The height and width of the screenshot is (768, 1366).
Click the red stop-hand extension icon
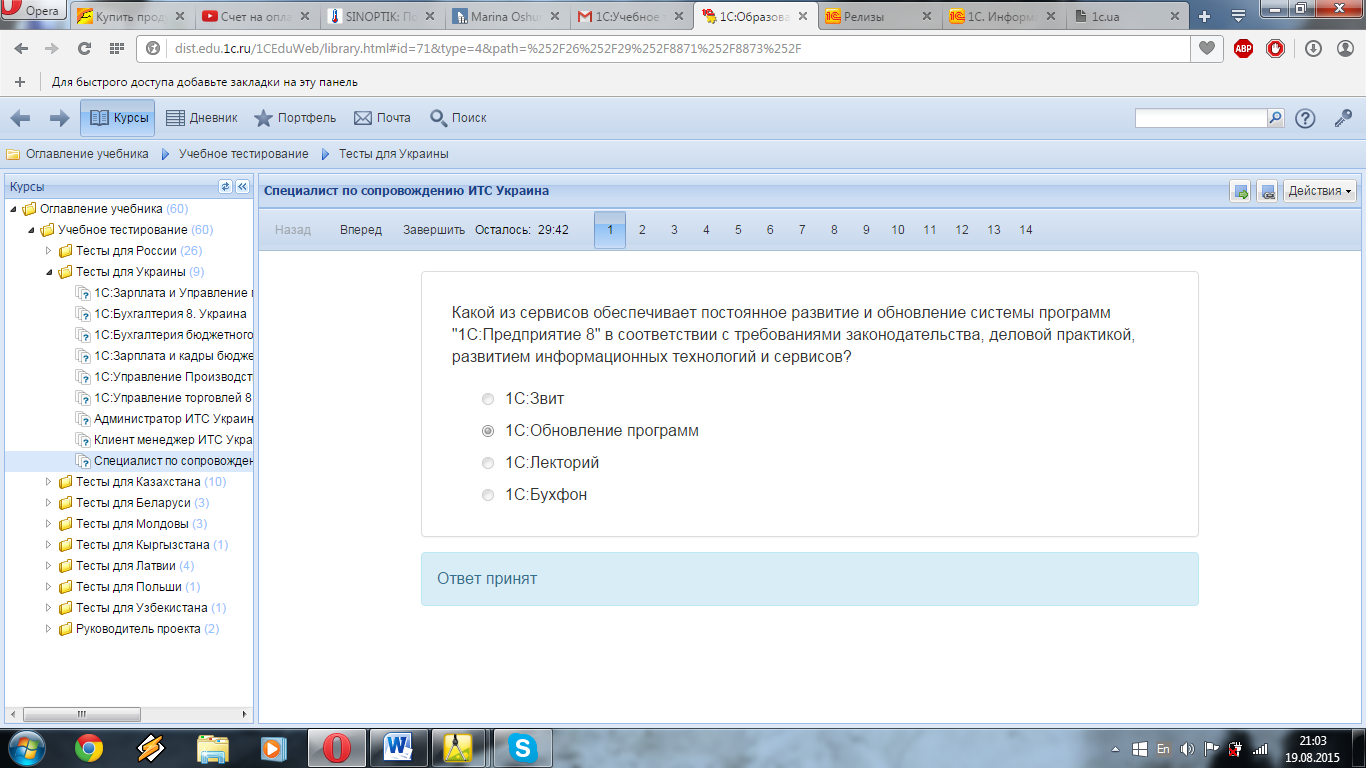tap(1275, 48)
